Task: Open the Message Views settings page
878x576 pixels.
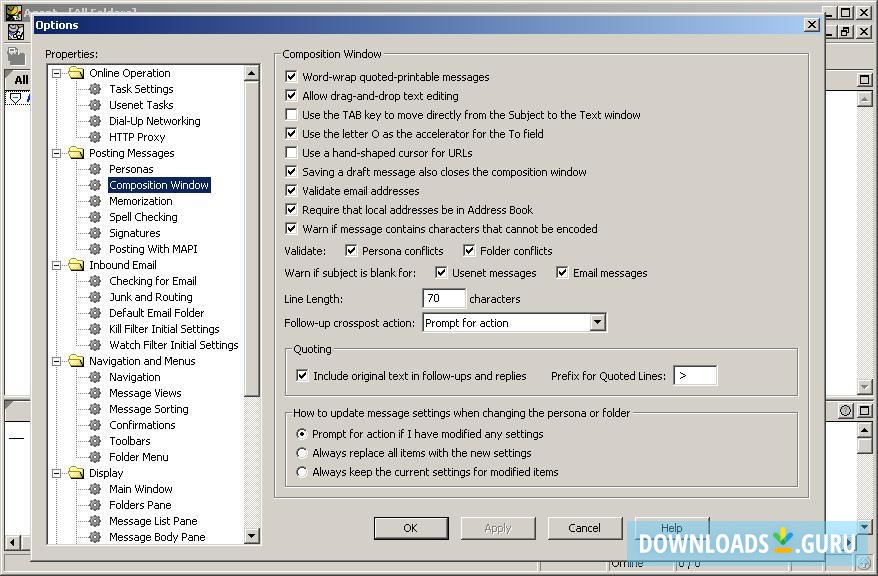Action: 145,393
